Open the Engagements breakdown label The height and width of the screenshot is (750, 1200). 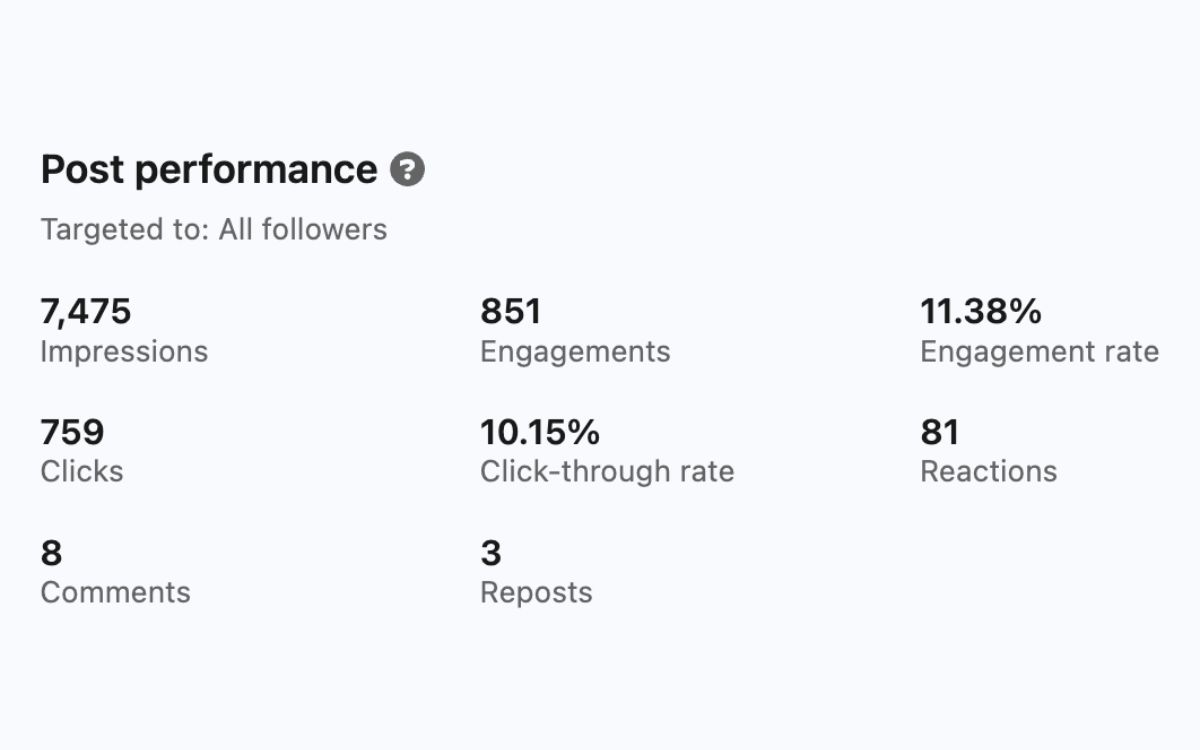coord(575,351)
